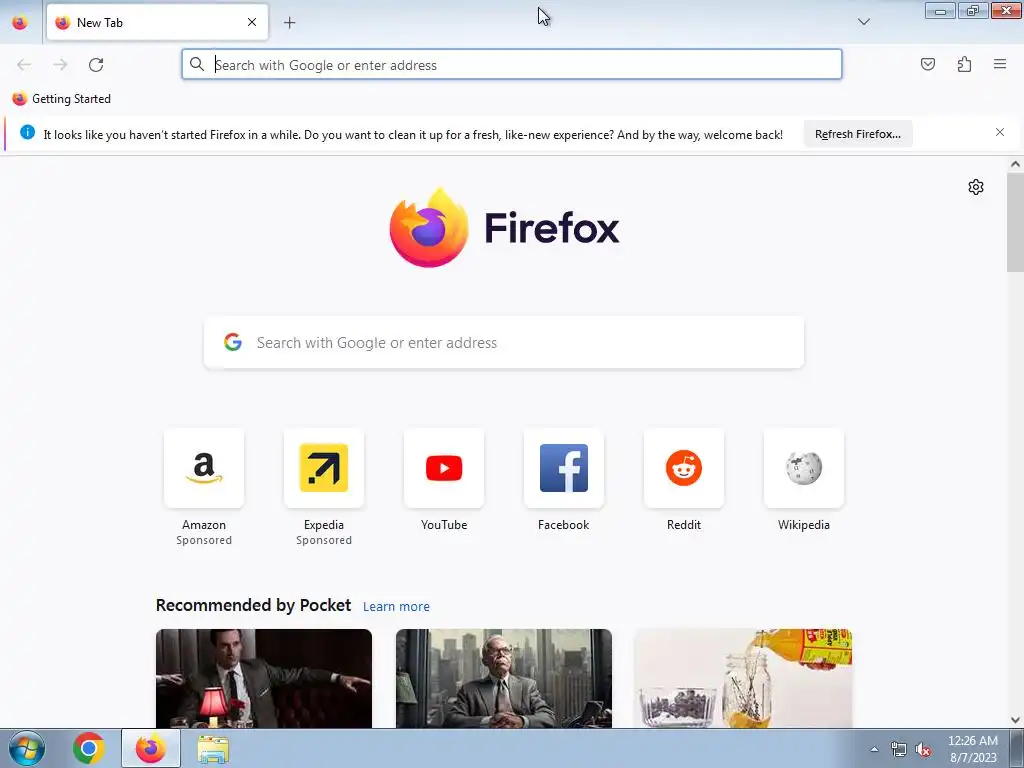Click the info icon in notification bar

(27, 132)
